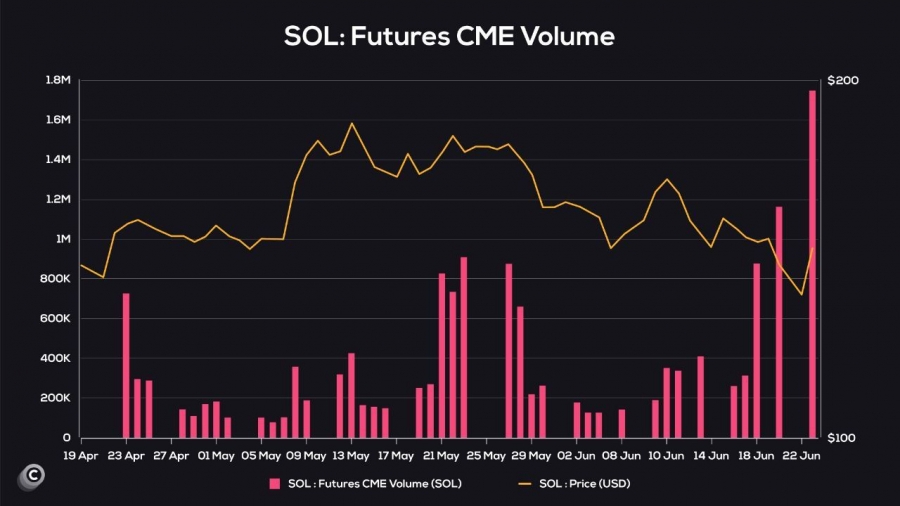Click the 1M y-axis label

click(63, 239)
